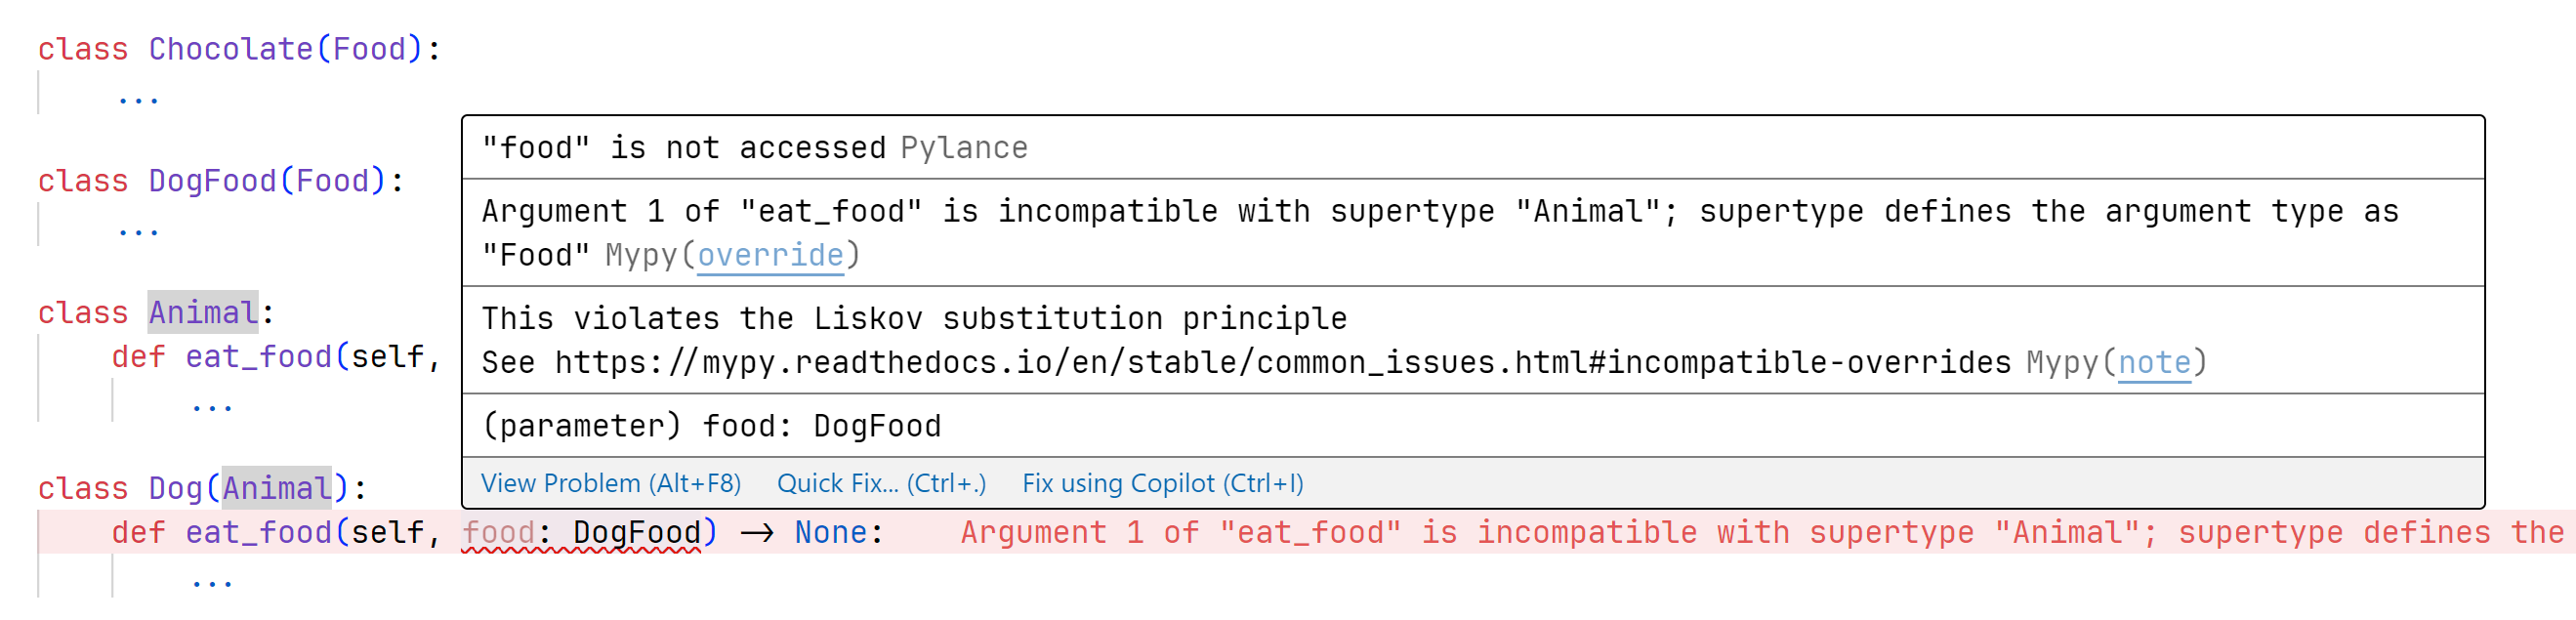Select the Chocolate class name

tap(232, 47)
